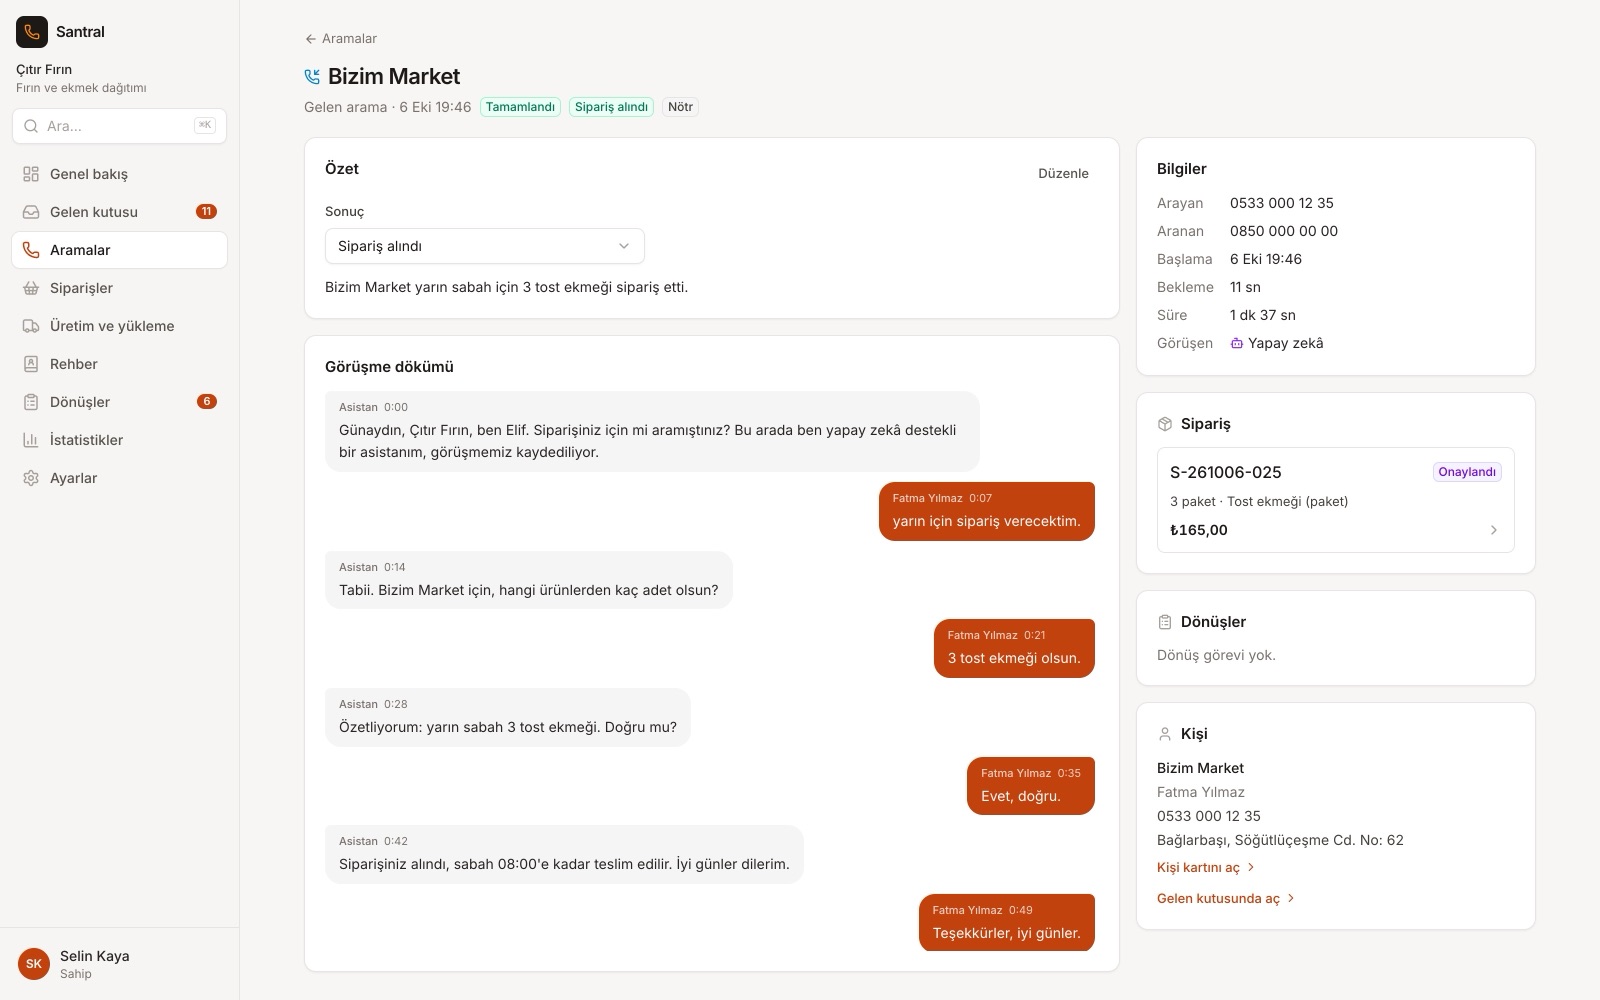Click Düzenle to edit the summary

point(1063,173)
